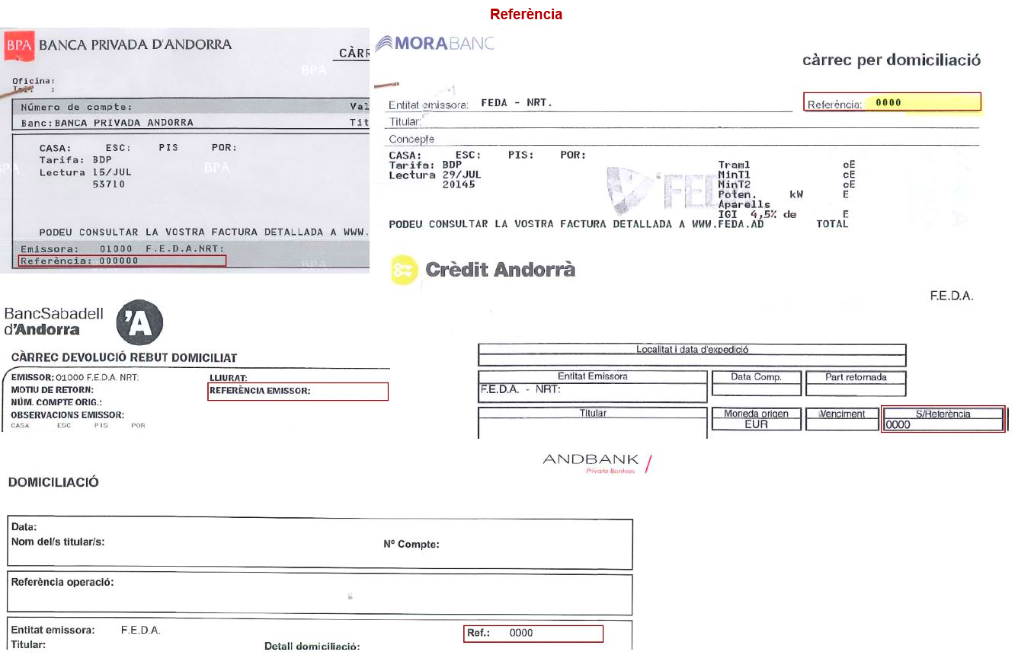Image resolution: width=1013 pixels, height=654 pixels.
Task: Click the 'Referència operació' field in Andbank form
Action: (319, 594)
